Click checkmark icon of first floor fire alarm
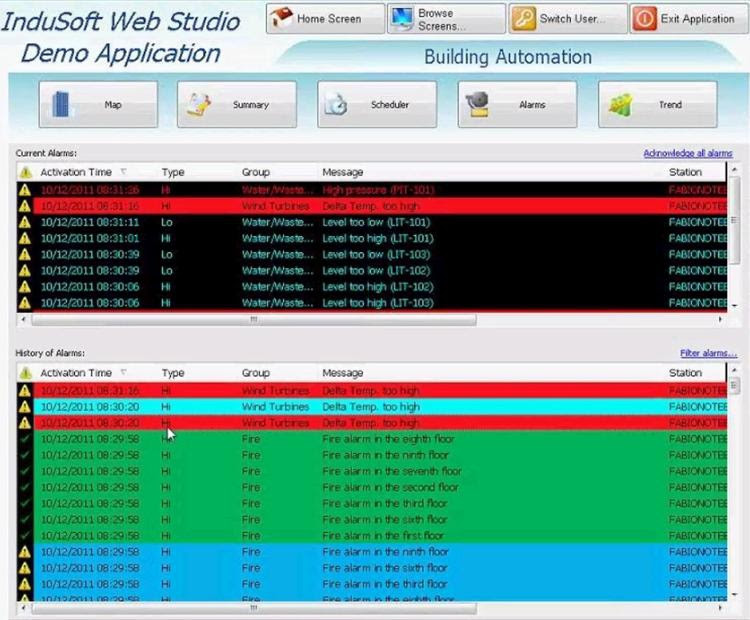The height and width of the screenshot is (620, 750). (x=25, y=535)
